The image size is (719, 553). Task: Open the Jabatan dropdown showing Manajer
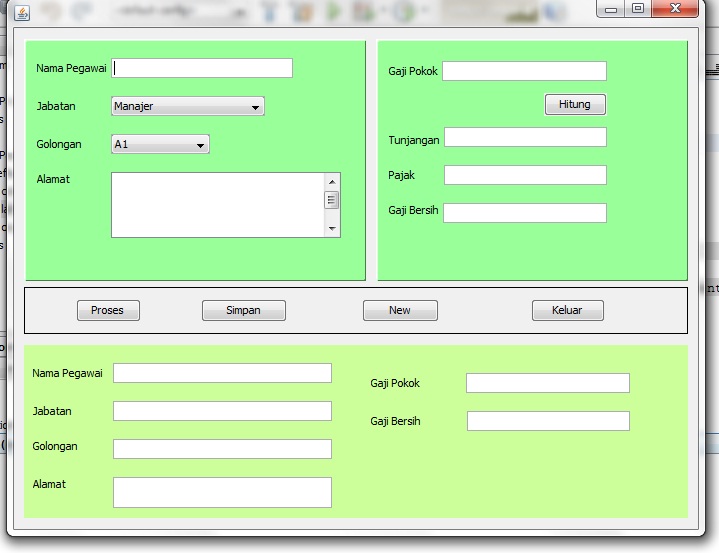[188, 106]
